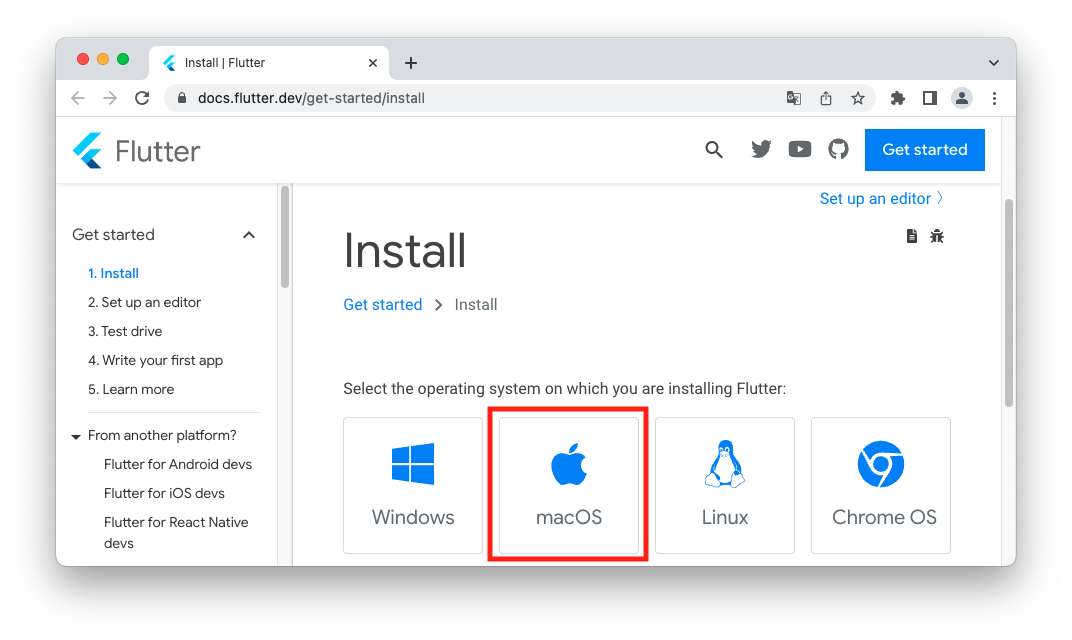The image size is (1072, 640).
Task: Bookmark this page with star icon
Action: tap(857, 98)
